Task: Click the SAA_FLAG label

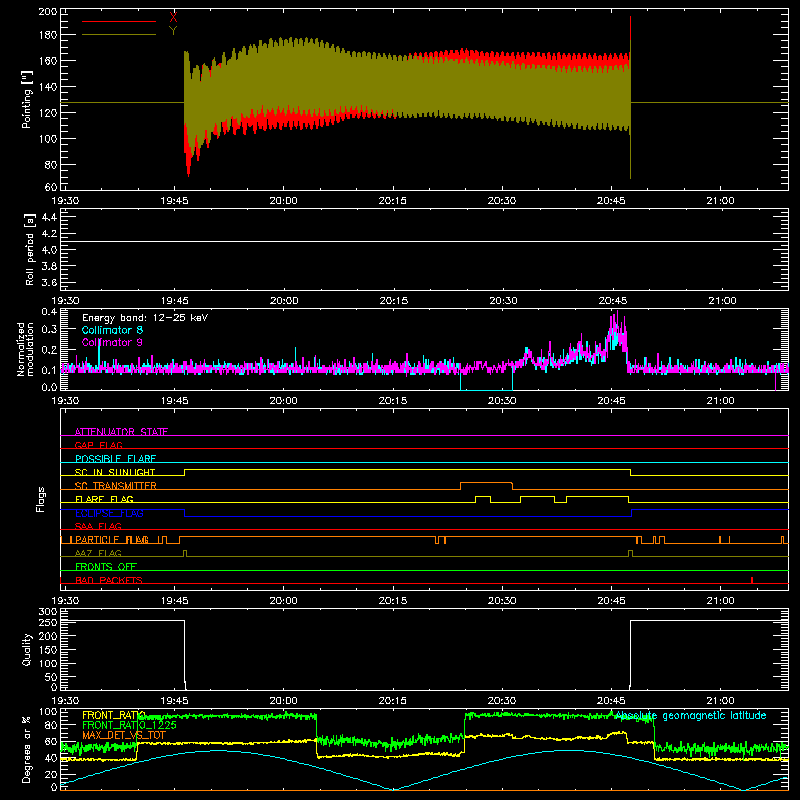Action: [98, 526]
